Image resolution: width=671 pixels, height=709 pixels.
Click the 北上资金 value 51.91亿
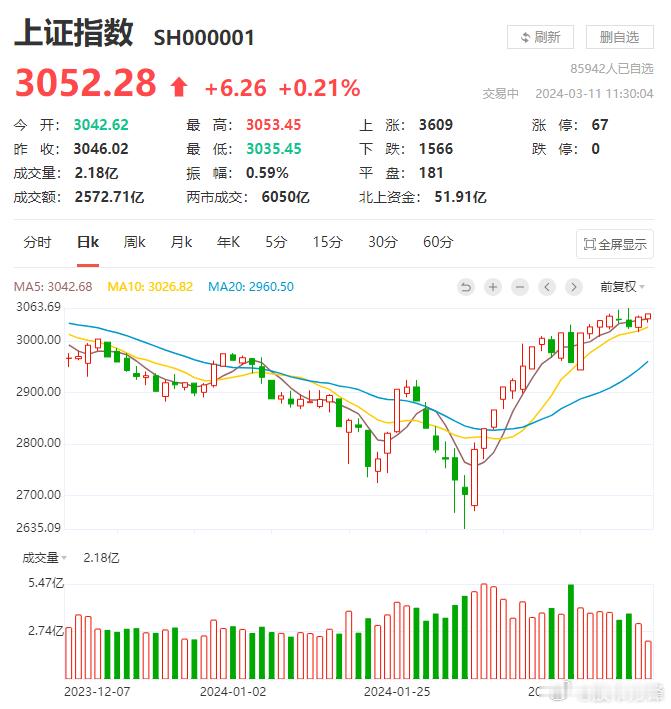click(460, 198)
